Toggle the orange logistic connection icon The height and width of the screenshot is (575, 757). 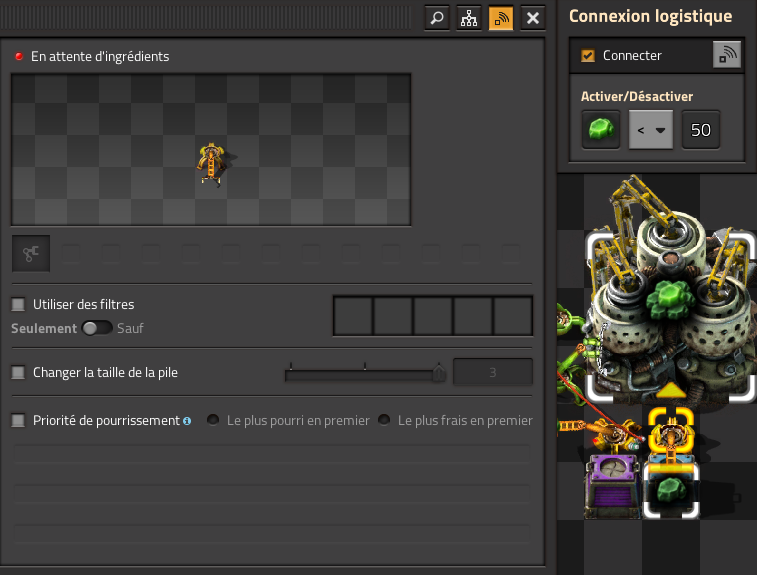click(501, 18)
